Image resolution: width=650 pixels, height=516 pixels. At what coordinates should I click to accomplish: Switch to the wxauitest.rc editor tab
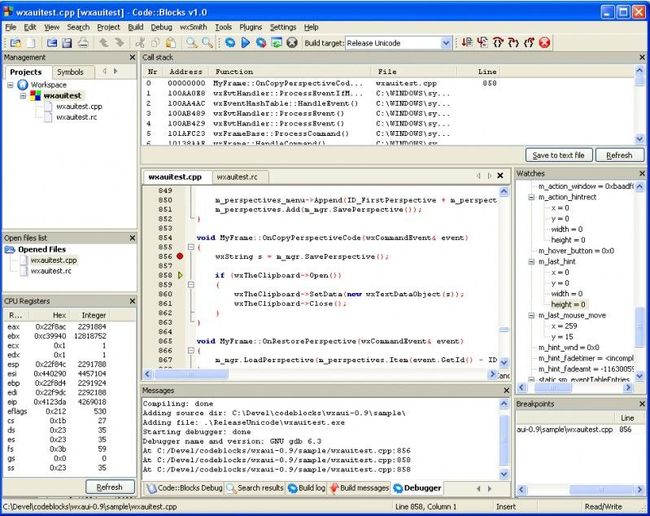point(237,177)
